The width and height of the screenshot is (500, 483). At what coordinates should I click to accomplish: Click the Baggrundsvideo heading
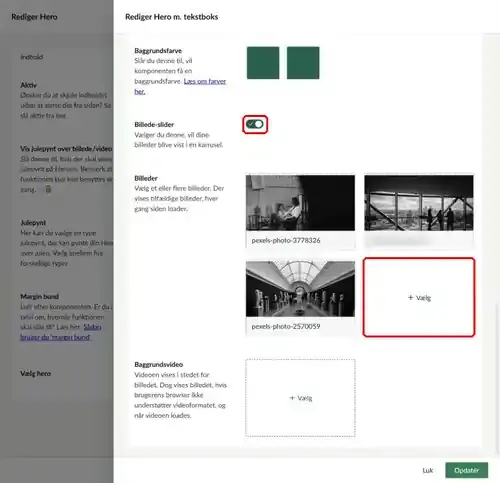click(x=159, y=364)
